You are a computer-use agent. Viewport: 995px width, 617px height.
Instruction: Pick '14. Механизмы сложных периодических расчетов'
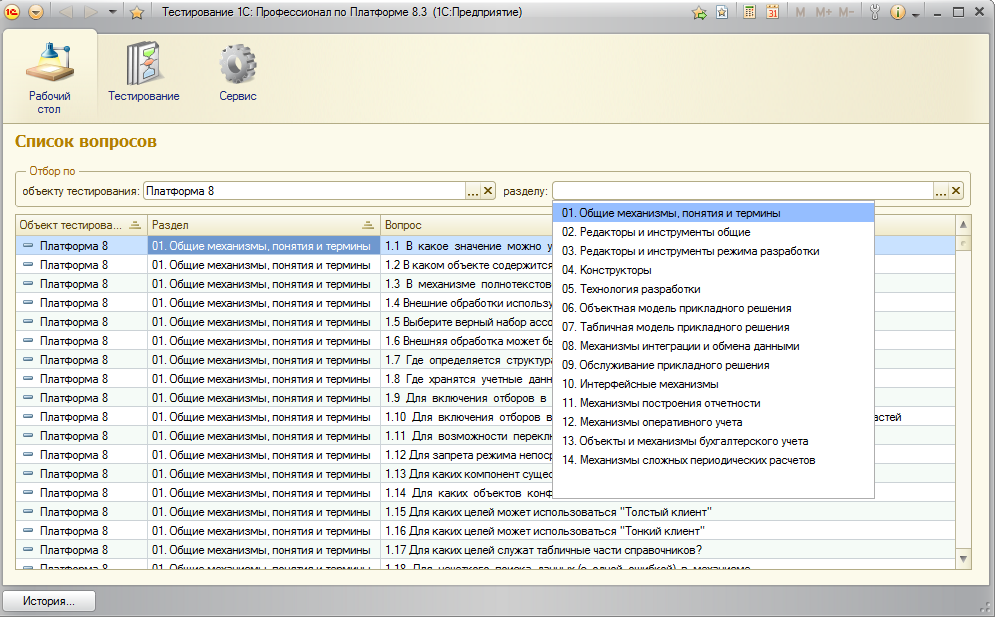click(688, 460)
